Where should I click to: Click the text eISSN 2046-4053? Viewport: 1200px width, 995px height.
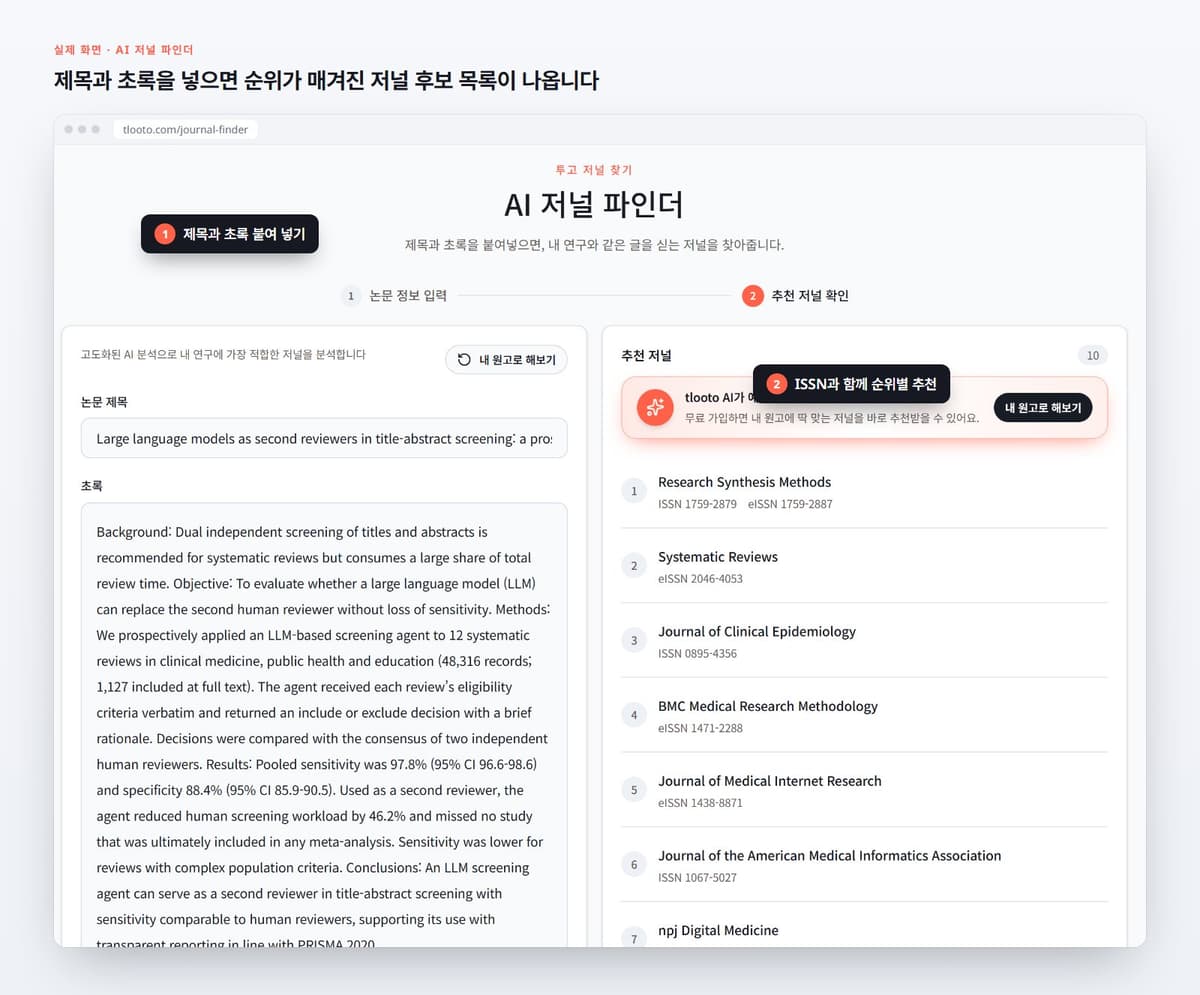700,579
